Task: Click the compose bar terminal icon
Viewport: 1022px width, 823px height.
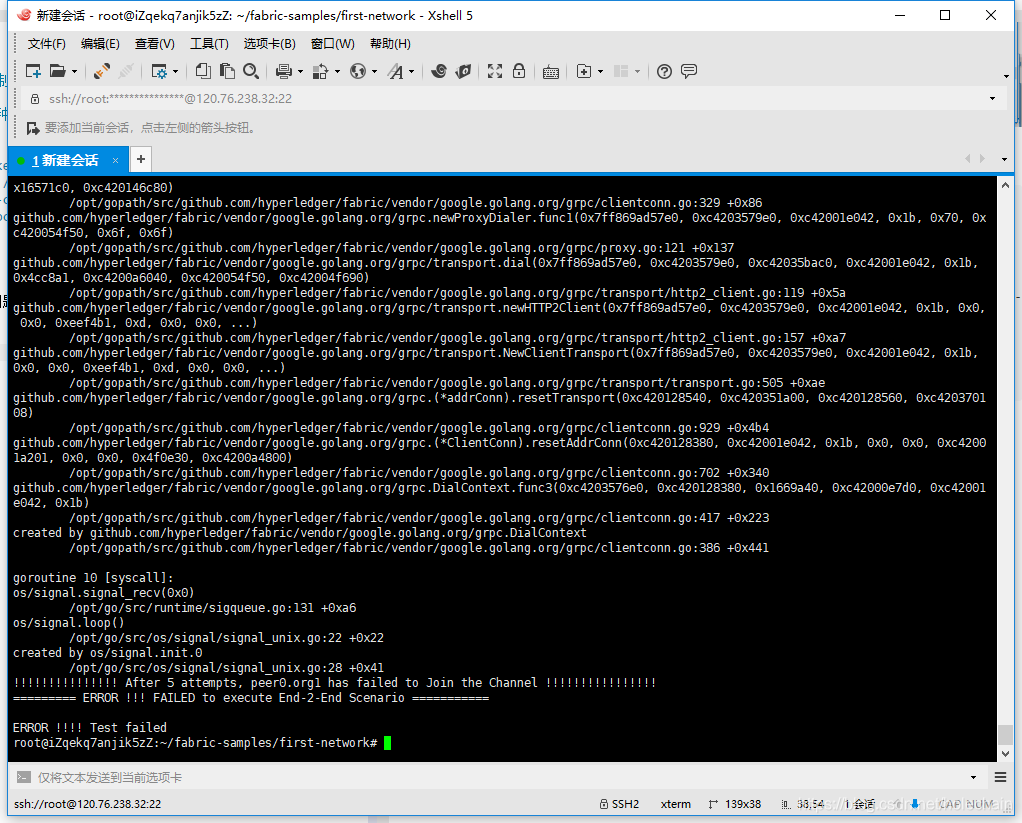Action: 23,777
